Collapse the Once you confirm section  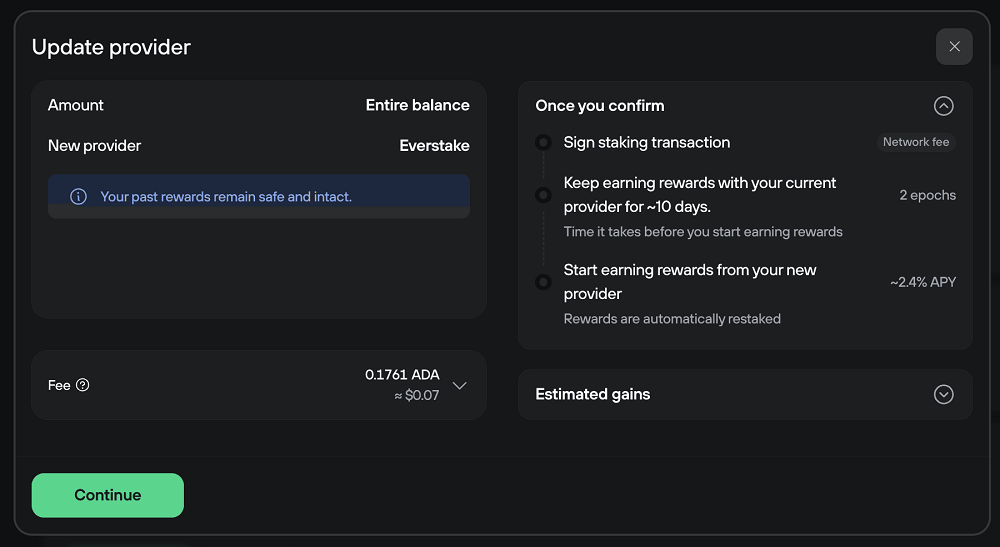[944, 106]
